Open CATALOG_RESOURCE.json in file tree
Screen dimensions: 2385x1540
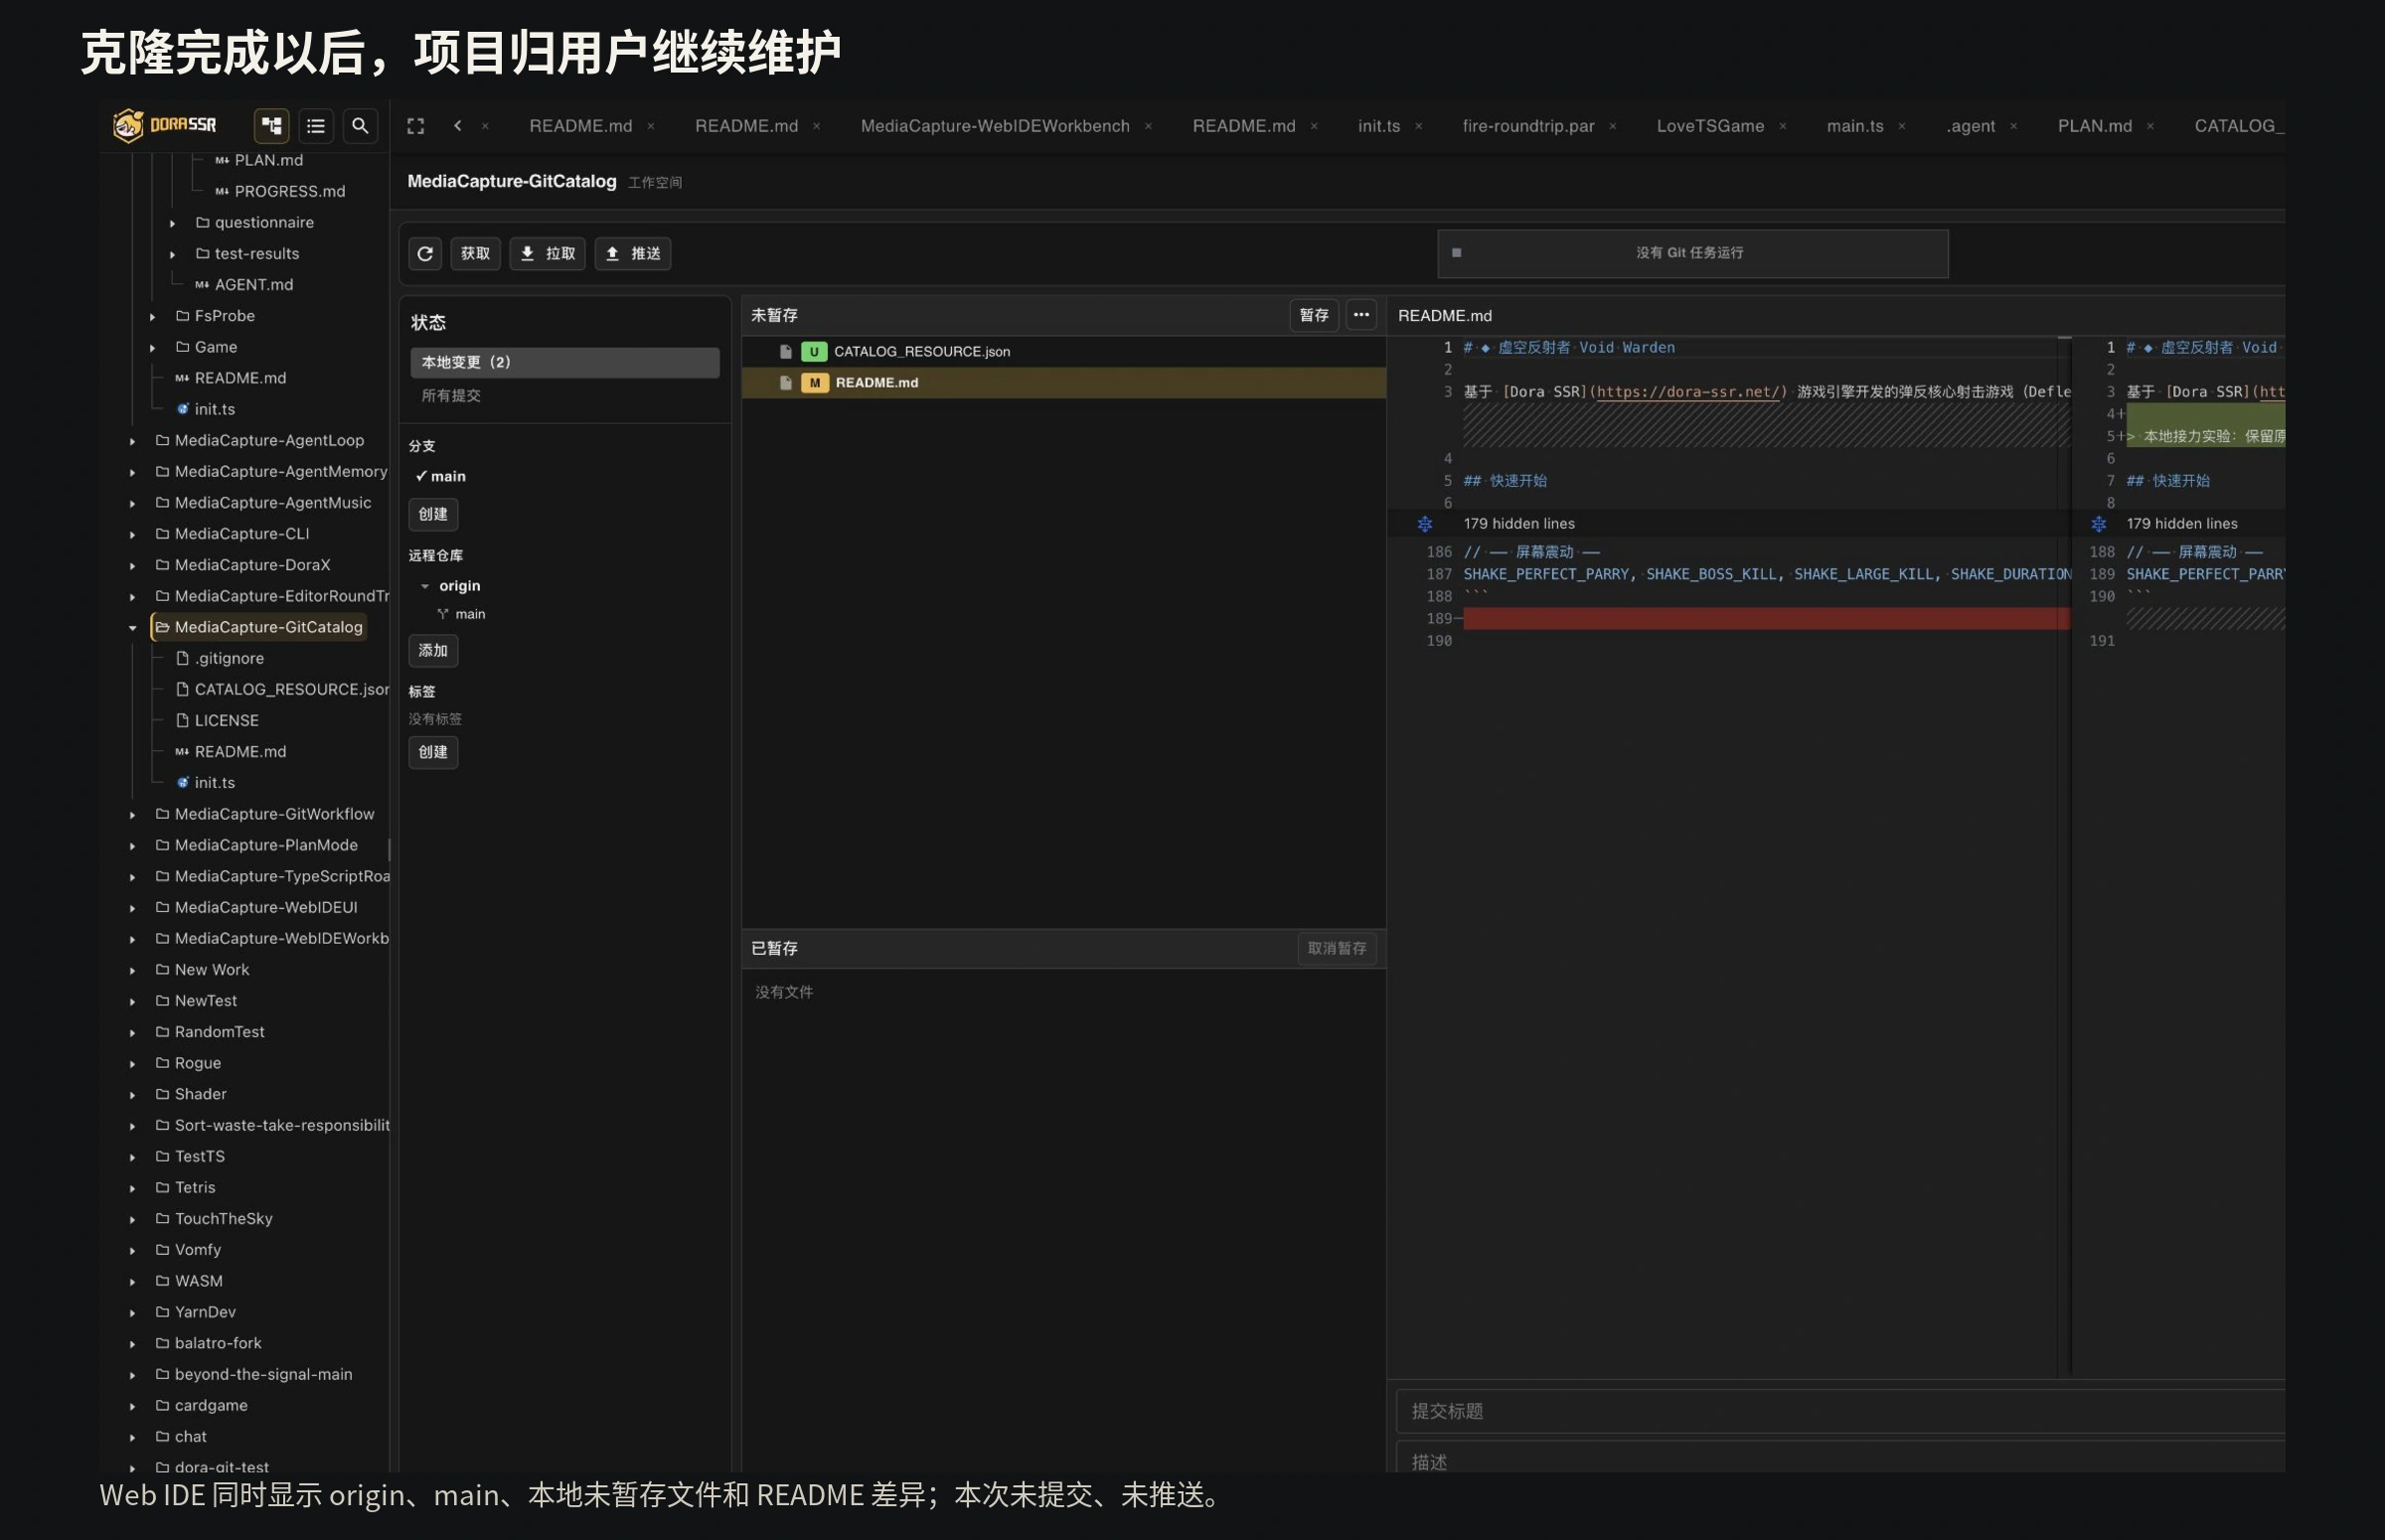point(282,689)
